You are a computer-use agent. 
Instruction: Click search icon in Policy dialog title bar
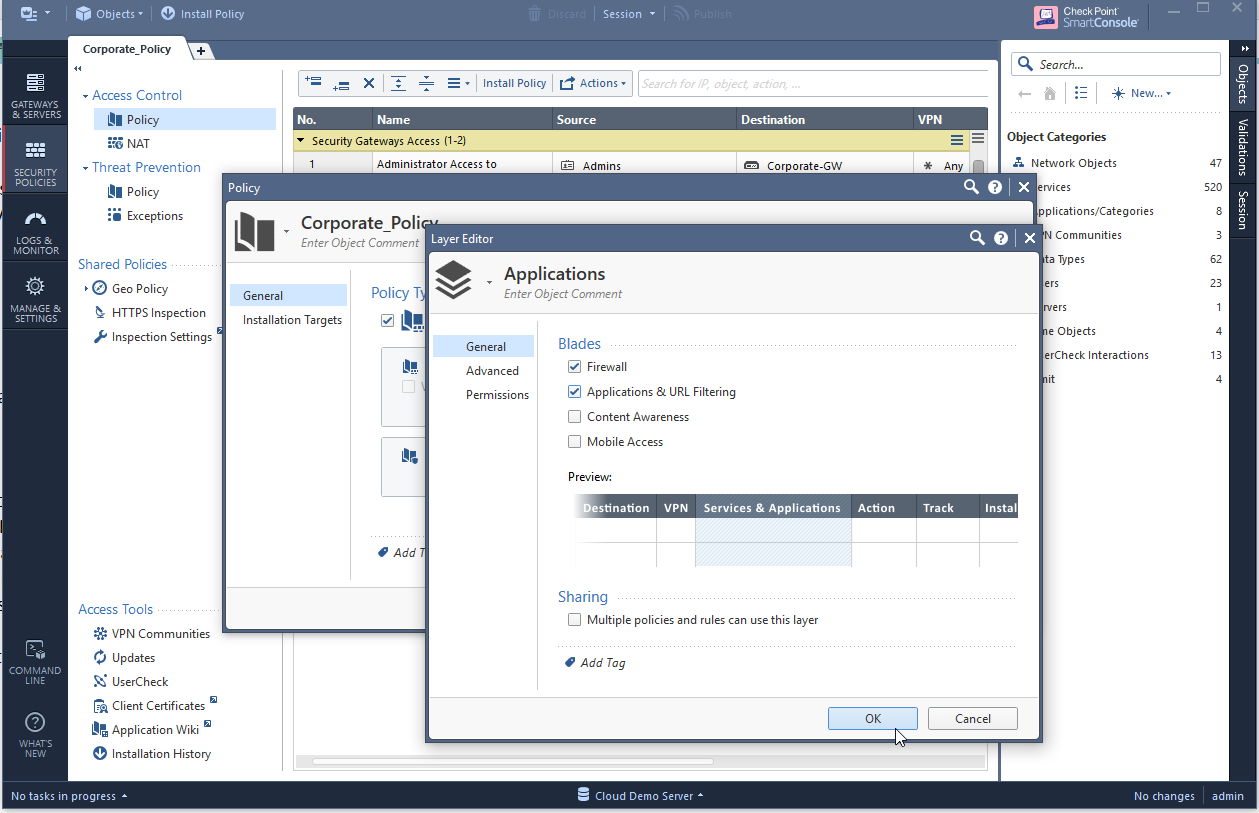[x=970, y=187]
